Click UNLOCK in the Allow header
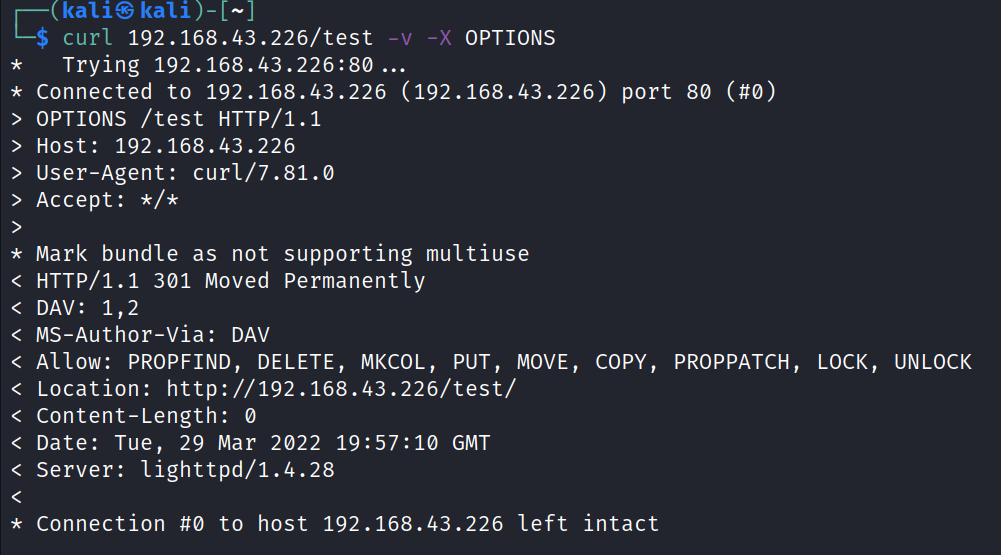This screenshot has height=555, width=1001. (933, 362)
